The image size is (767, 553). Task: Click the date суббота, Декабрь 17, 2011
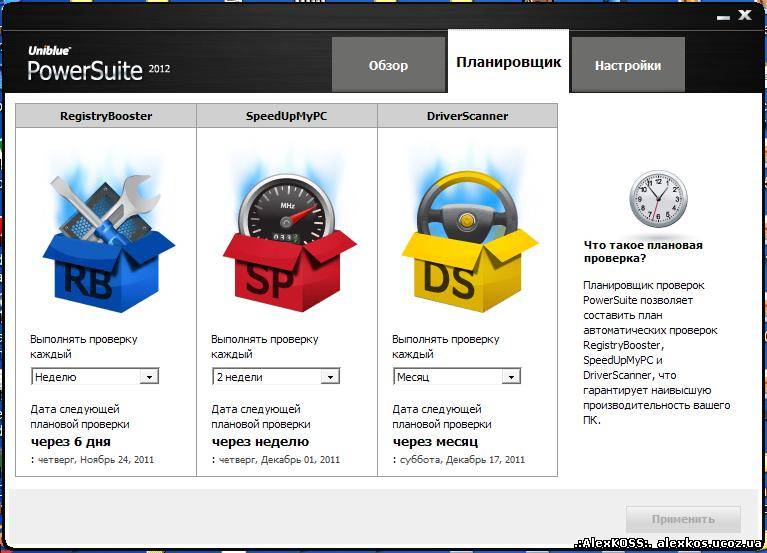click(x=462, y=460)
